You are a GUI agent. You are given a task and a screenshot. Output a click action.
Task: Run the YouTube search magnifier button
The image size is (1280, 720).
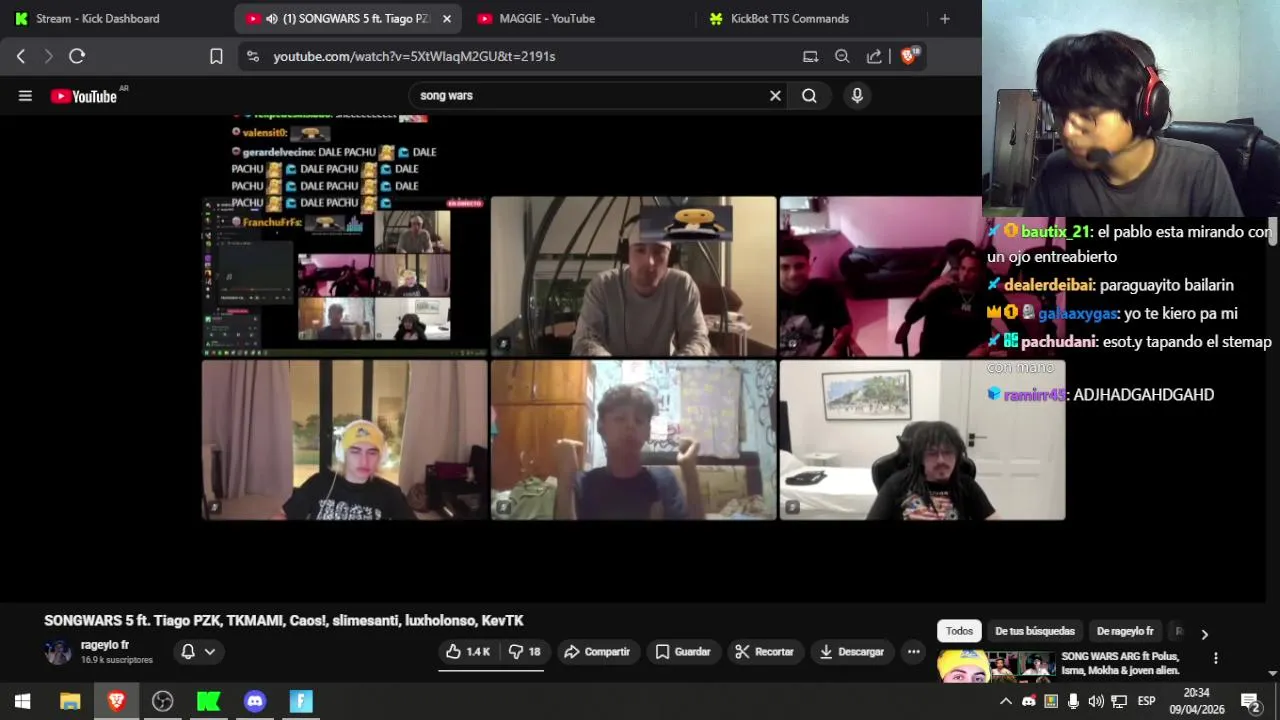[809, 96]
